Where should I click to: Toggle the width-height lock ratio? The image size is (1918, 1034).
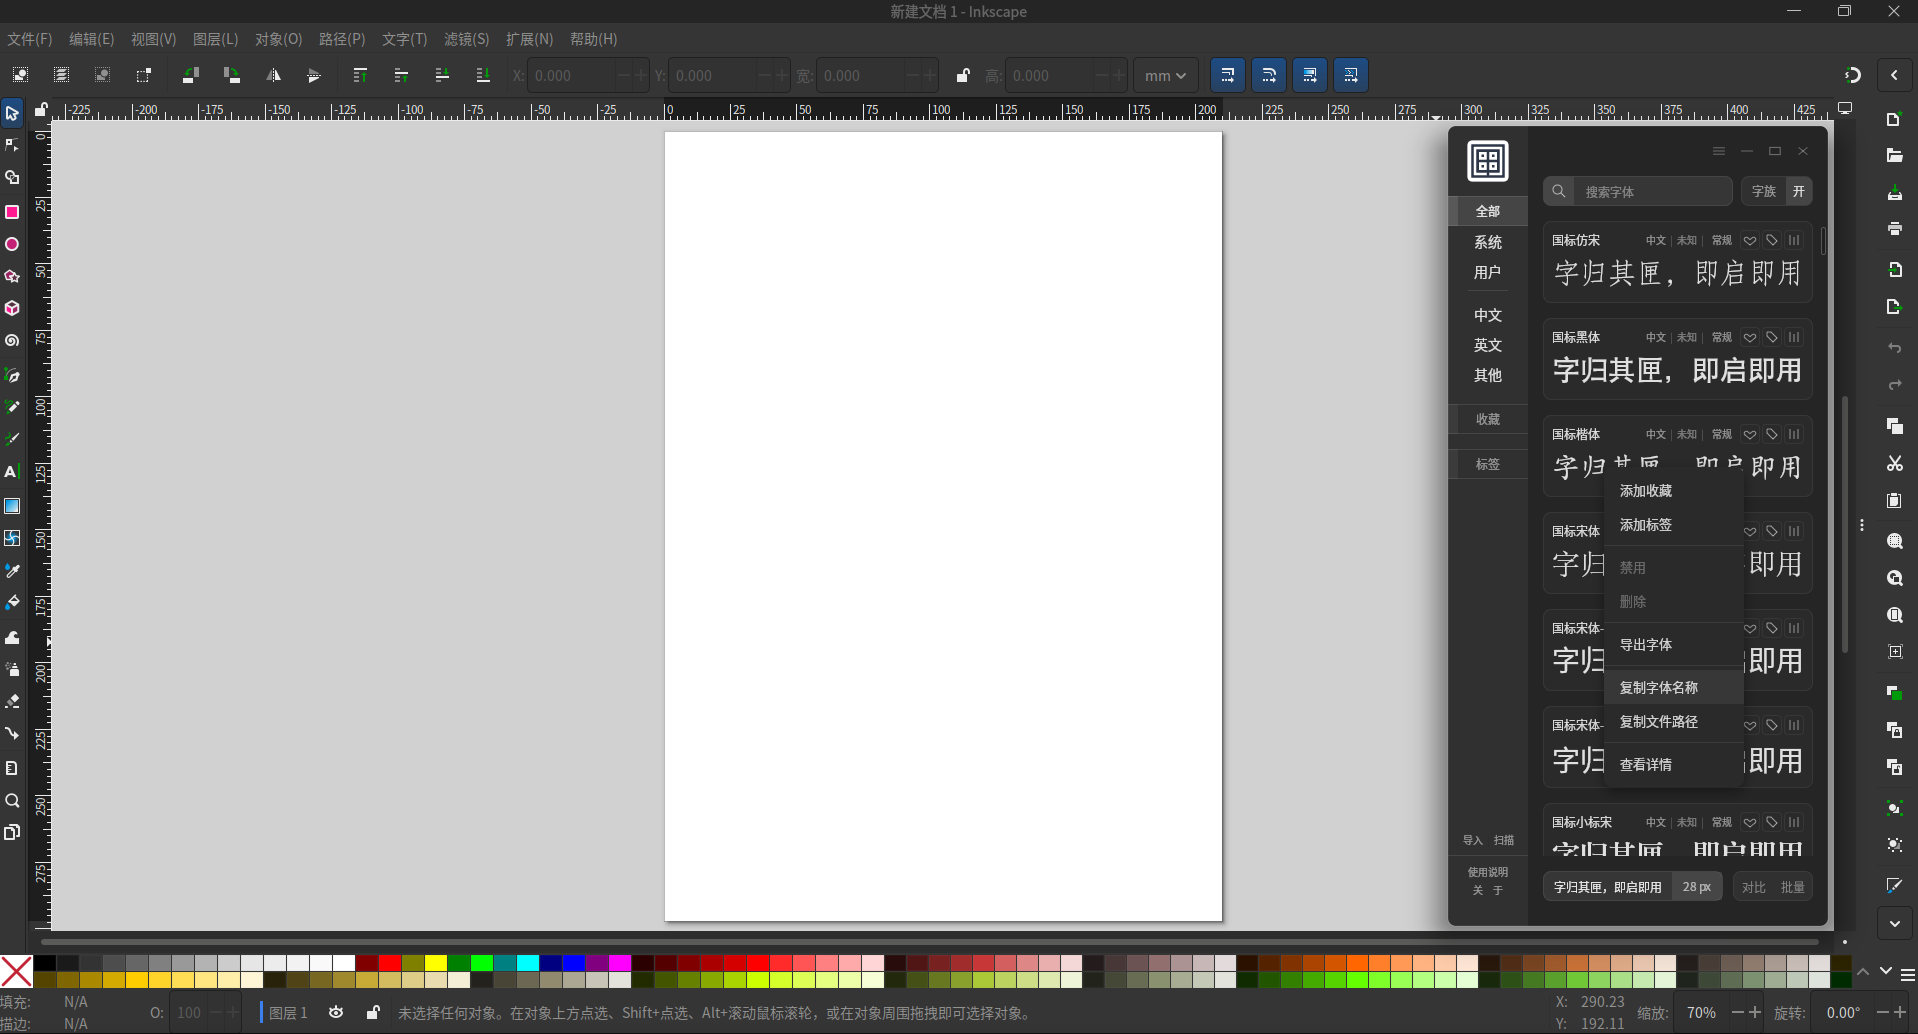click(x=962, y=76)
